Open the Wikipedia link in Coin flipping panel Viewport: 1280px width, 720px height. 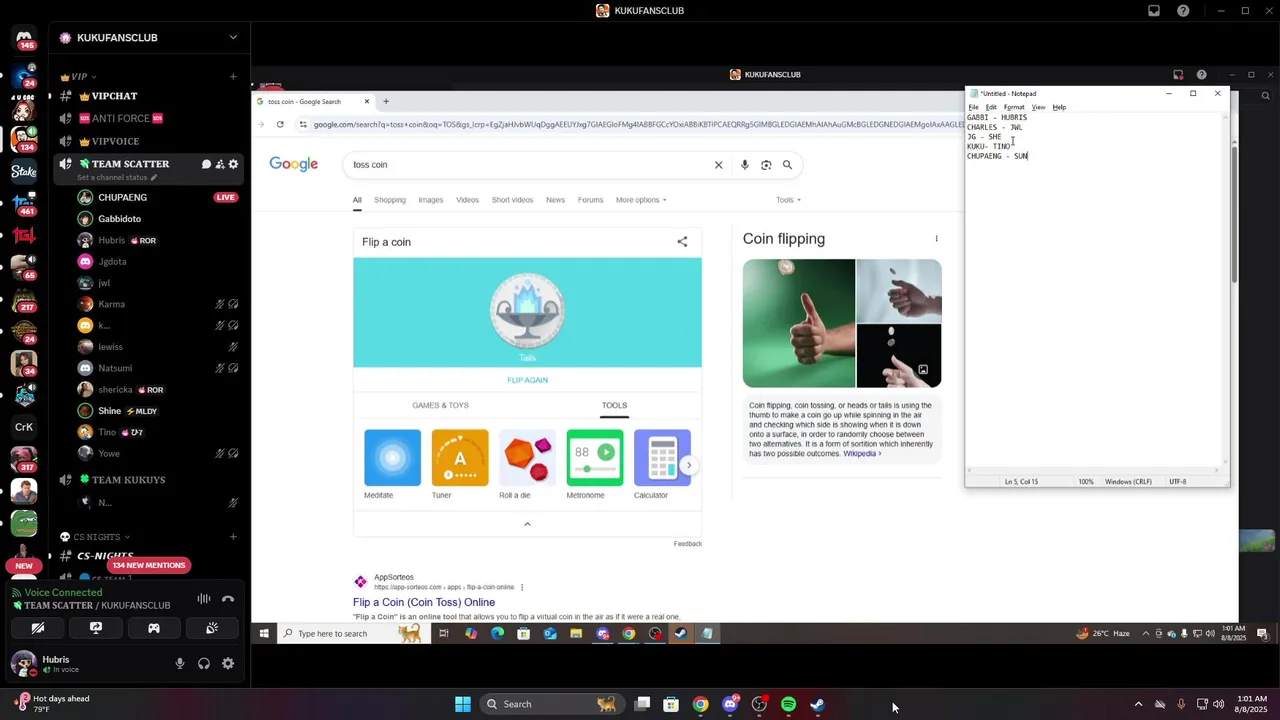[x=862, y=454]
